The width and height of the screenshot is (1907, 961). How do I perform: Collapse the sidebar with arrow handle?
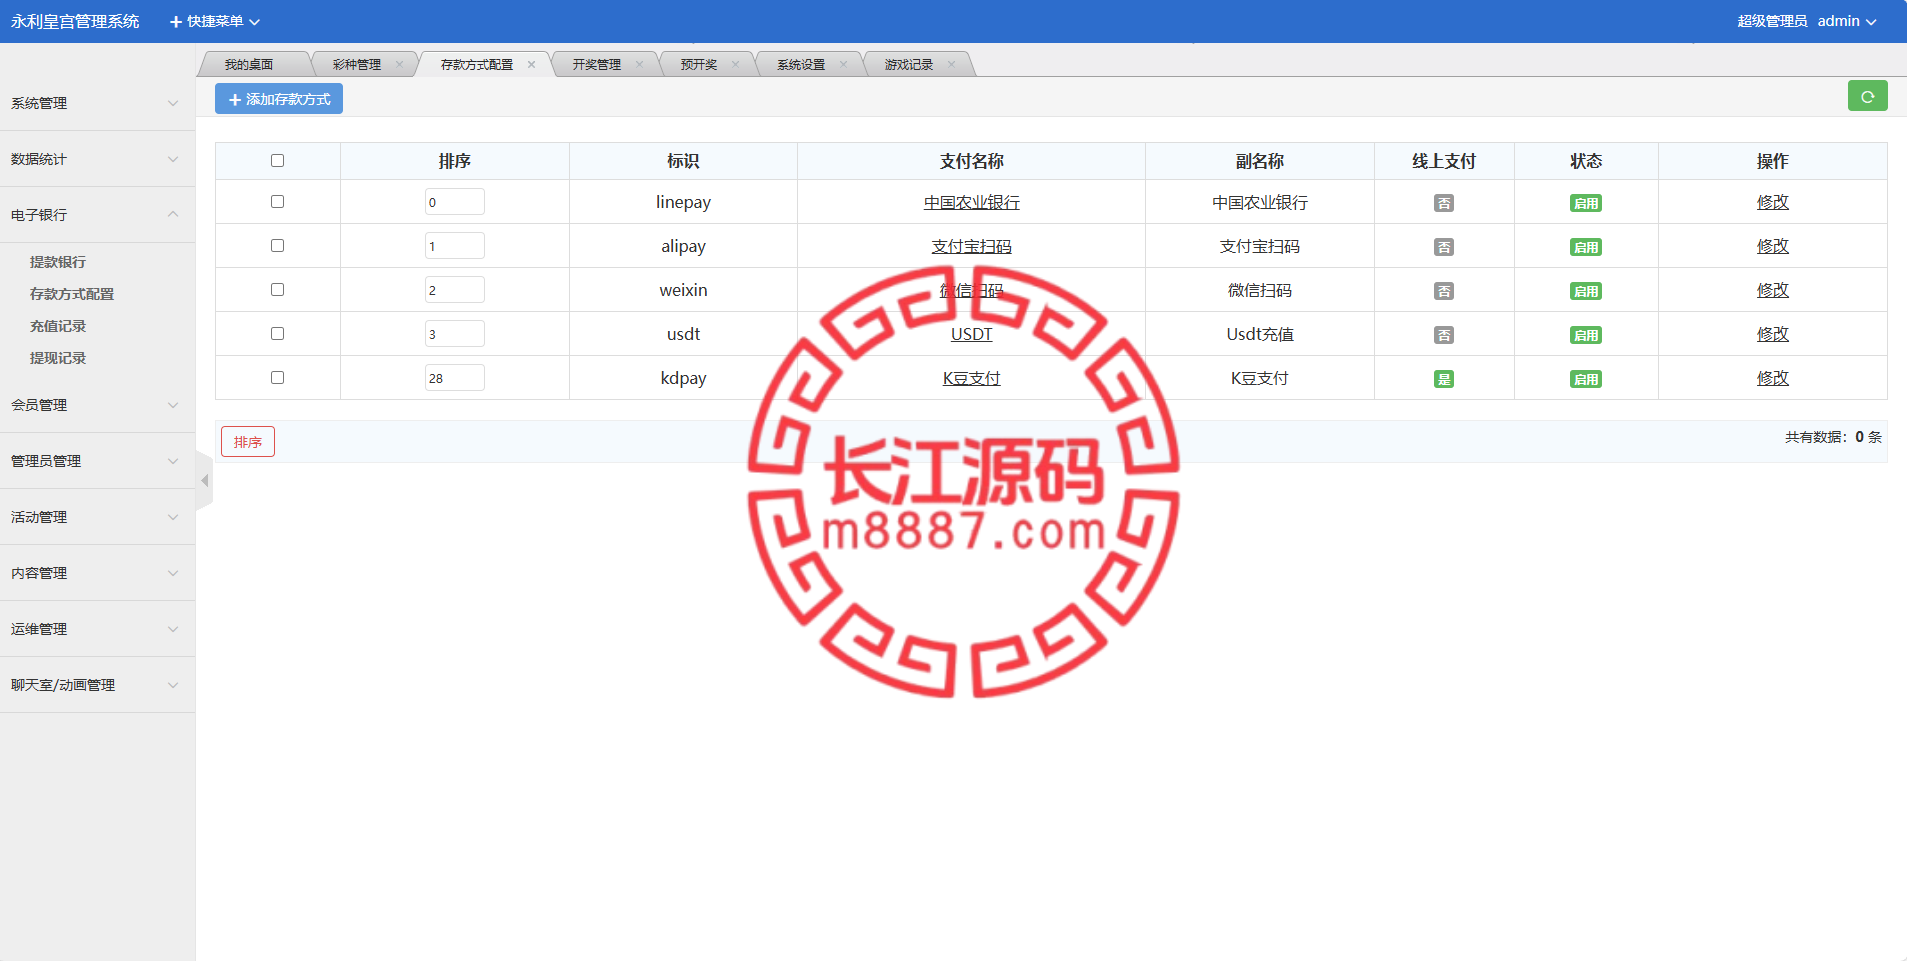point(204,481)
